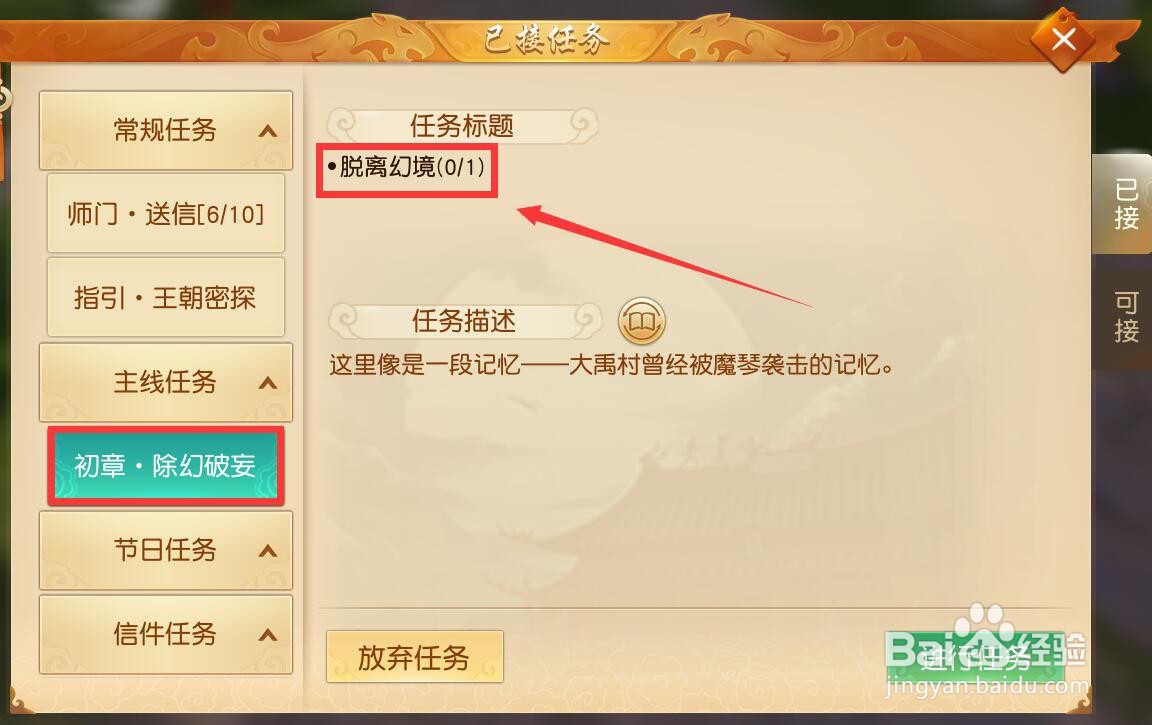This screenshot has height=725, width=1152.
Task: Toggle the 节日任务 category chevron
Action: pos(267,551)
